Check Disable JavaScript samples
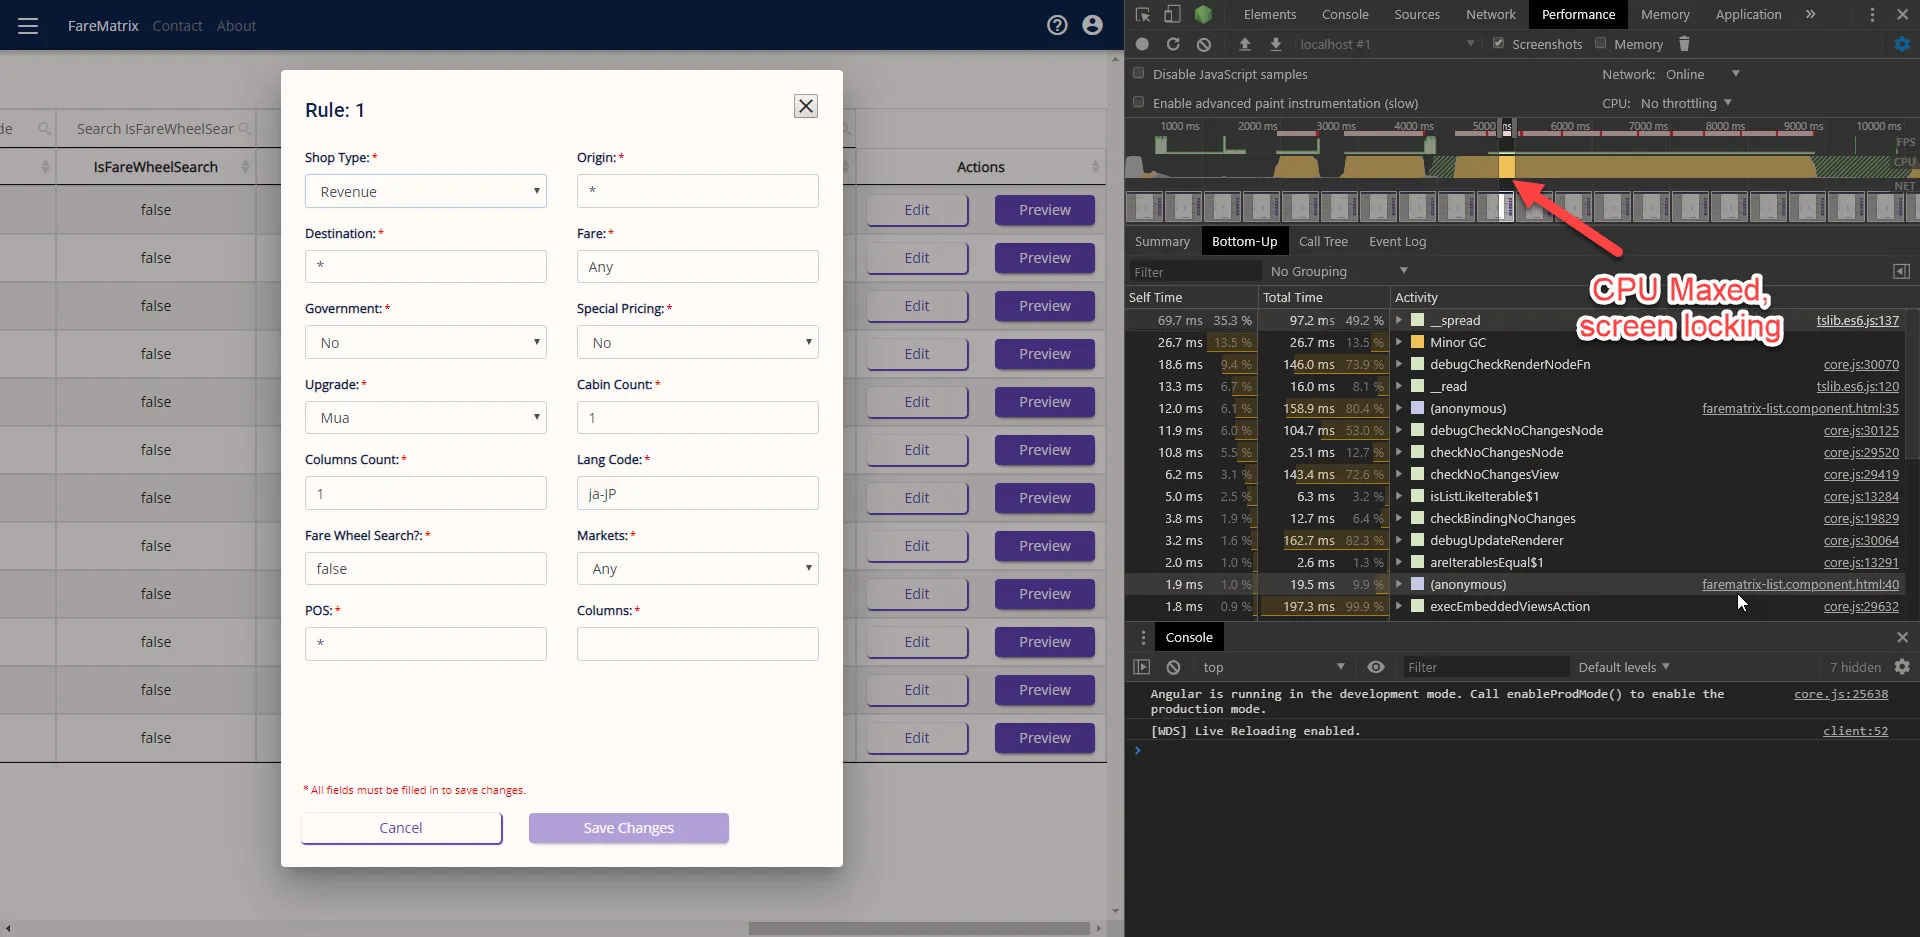Image resolution: width=1920 pixels, height=937 pixels. 1138,73
